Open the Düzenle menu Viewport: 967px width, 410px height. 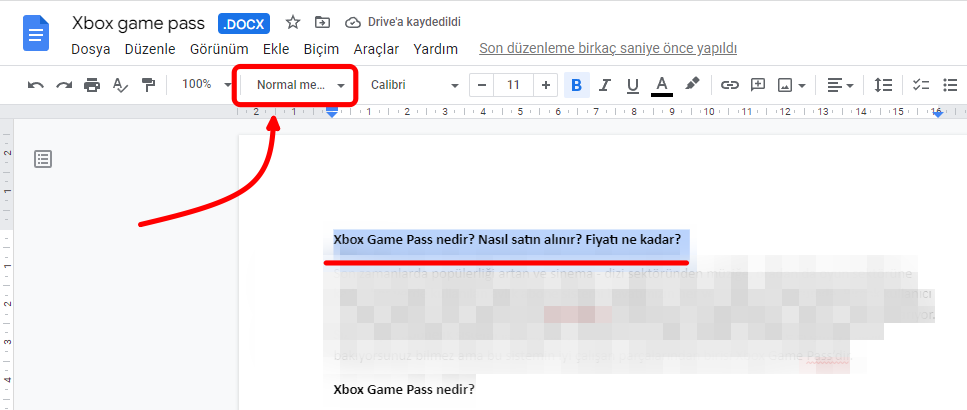coord(150,49)
